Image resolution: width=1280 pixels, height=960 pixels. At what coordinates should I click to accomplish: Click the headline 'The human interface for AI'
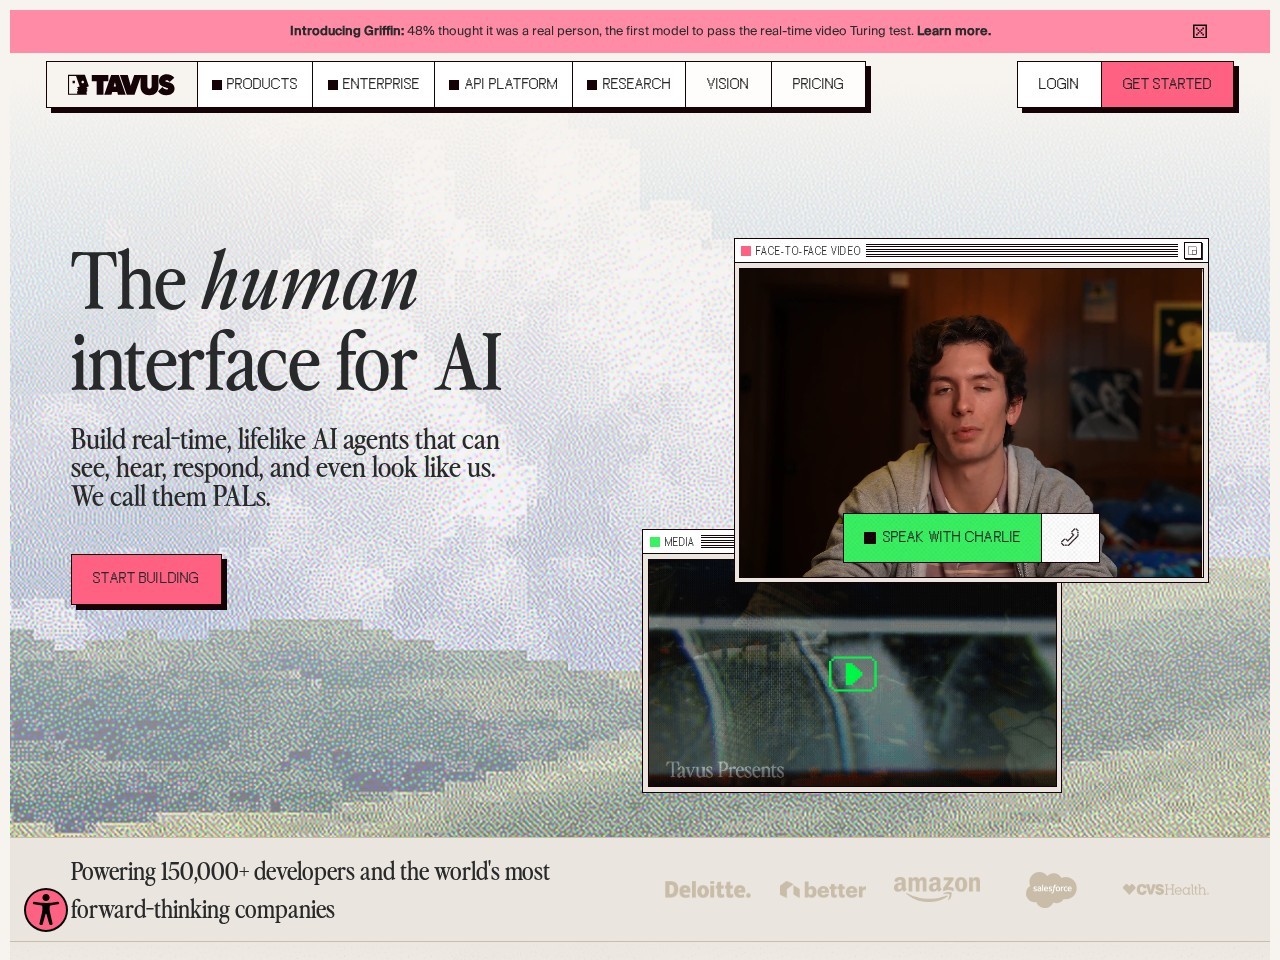[286, 322]
